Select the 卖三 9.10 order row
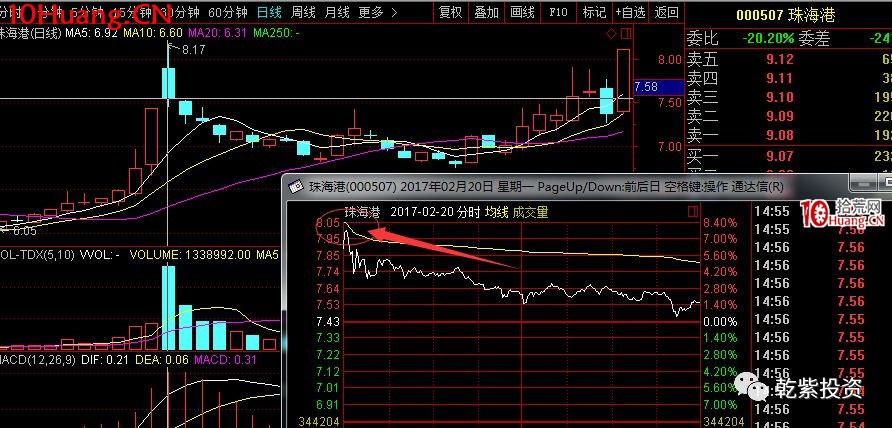The width and height of the screenshot is (892, 428). click(x=789, y=97)
